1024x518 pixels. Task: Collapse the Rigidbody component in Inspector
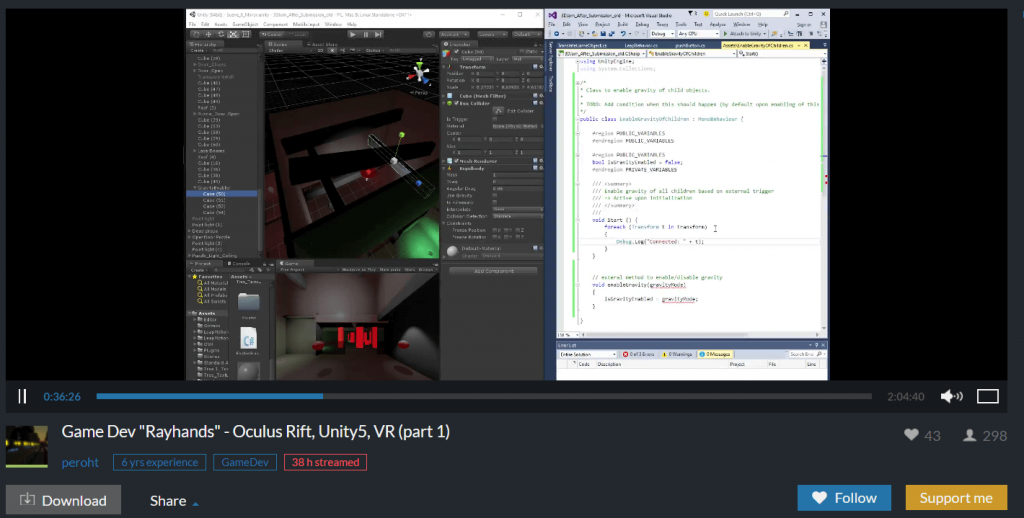pos(444,169)
